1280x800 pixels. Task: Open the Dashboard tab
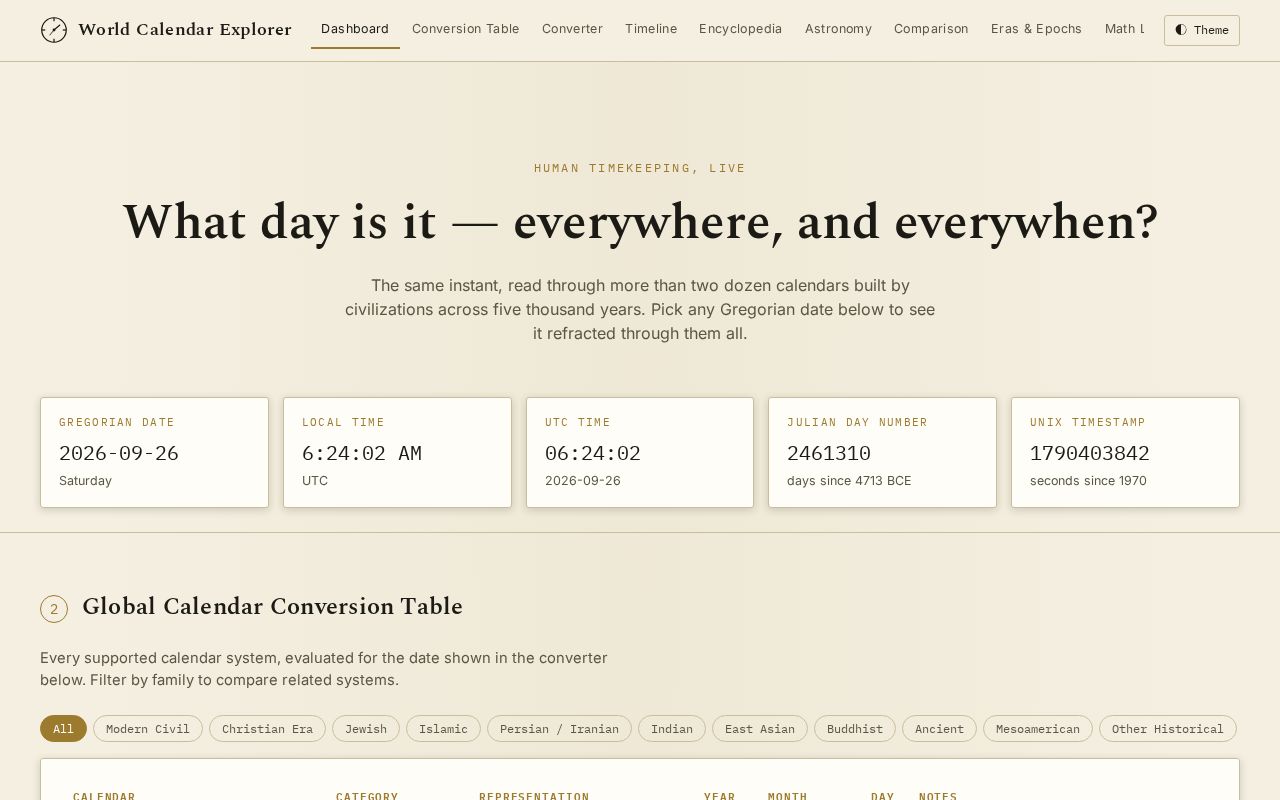(x=355, y=29)
